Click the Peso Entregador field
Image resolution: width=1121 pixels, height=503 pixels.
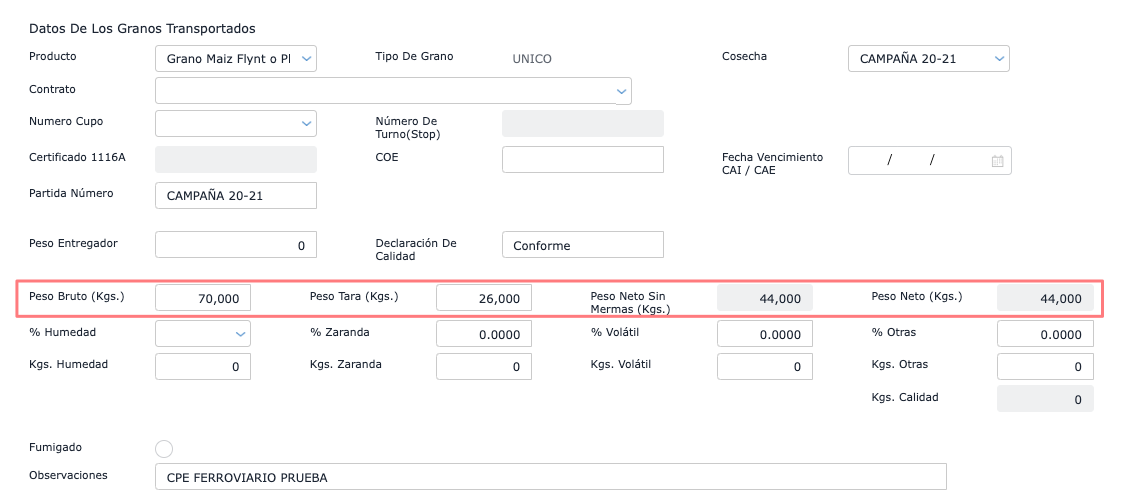pos(236,245)
